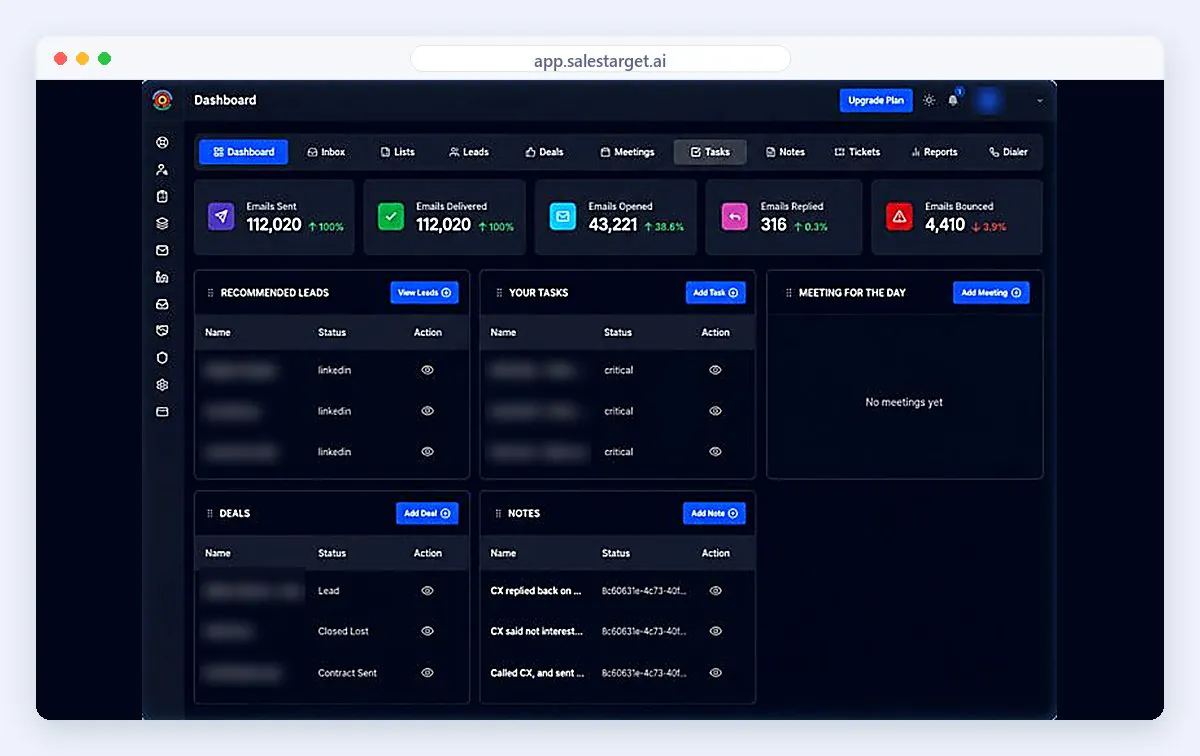The width and height of the screenshot is (1200, 756).
Task: Click the Add Meeting button
Action: 991,293
